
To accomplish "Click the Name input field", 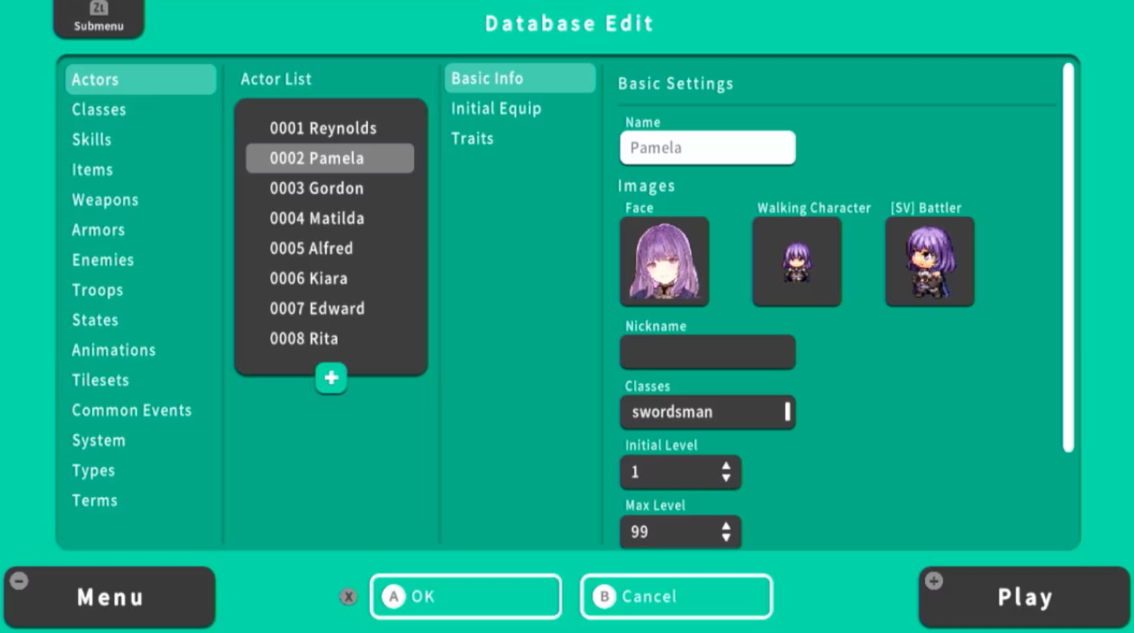I will [707, 147].
